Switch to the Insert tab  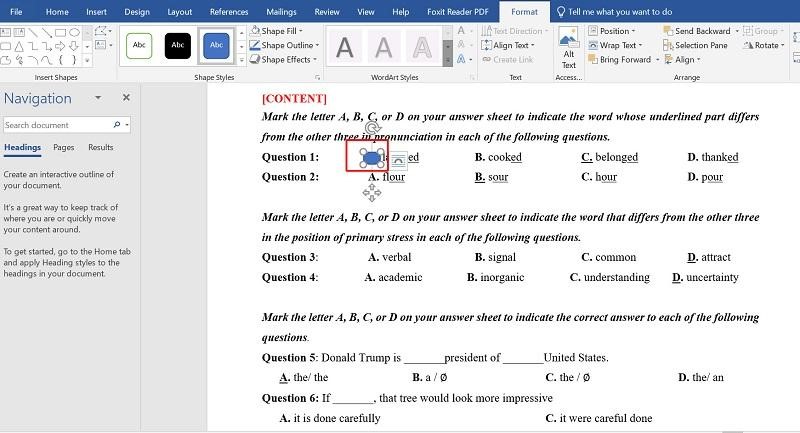pos(96,11)
